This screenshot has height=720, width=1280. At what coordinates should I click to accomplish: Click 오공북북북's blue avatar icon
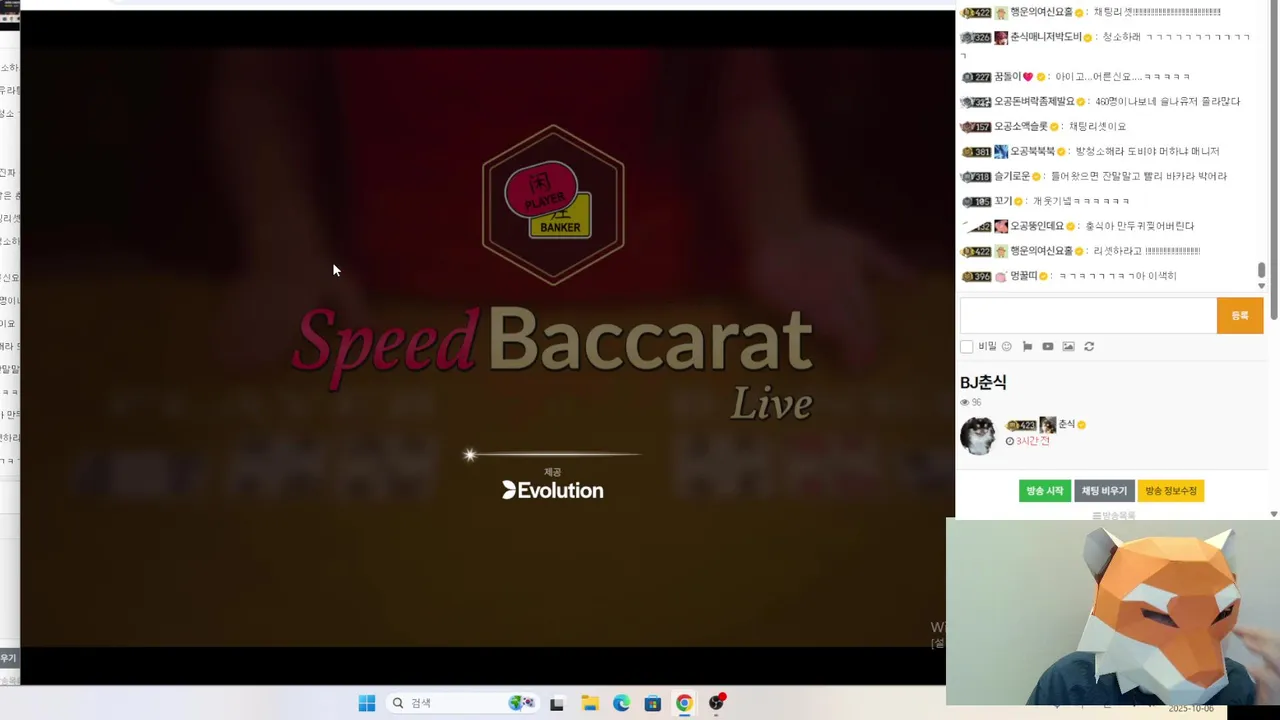(1001, 151)
